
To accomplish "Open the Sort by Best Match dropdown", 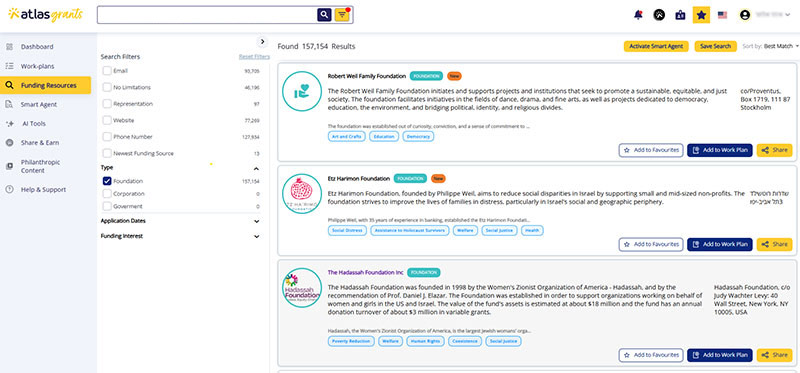I will point(770,46).
